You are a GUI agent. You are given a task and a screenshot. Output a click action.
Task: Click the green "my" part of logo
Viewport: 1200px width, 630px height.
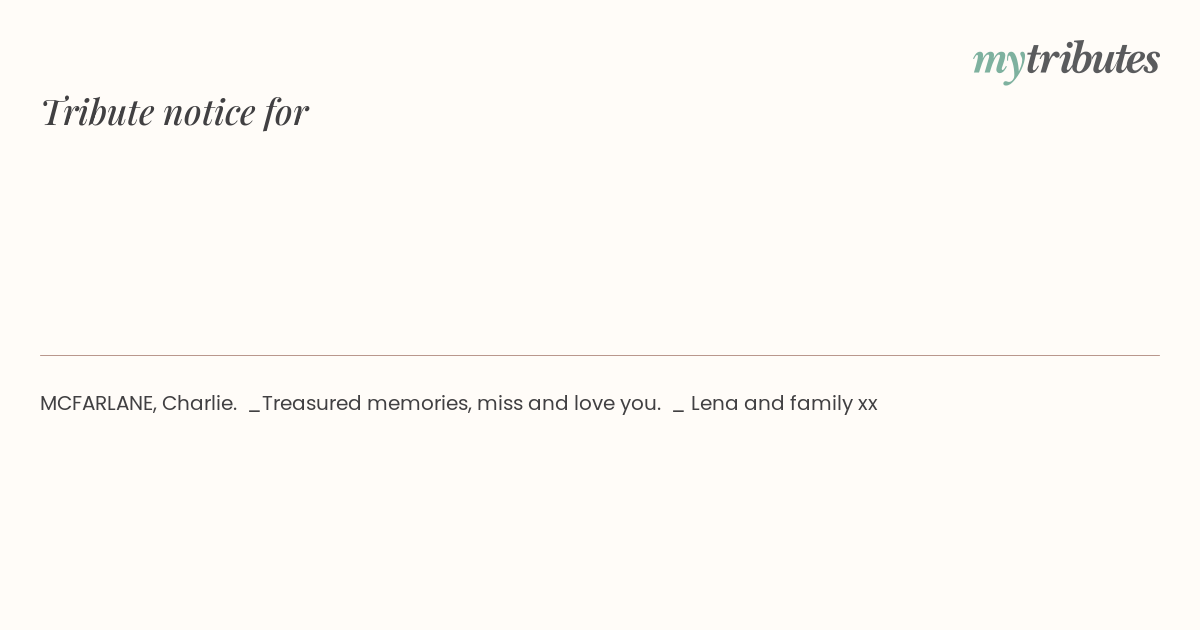pos(999,63)
